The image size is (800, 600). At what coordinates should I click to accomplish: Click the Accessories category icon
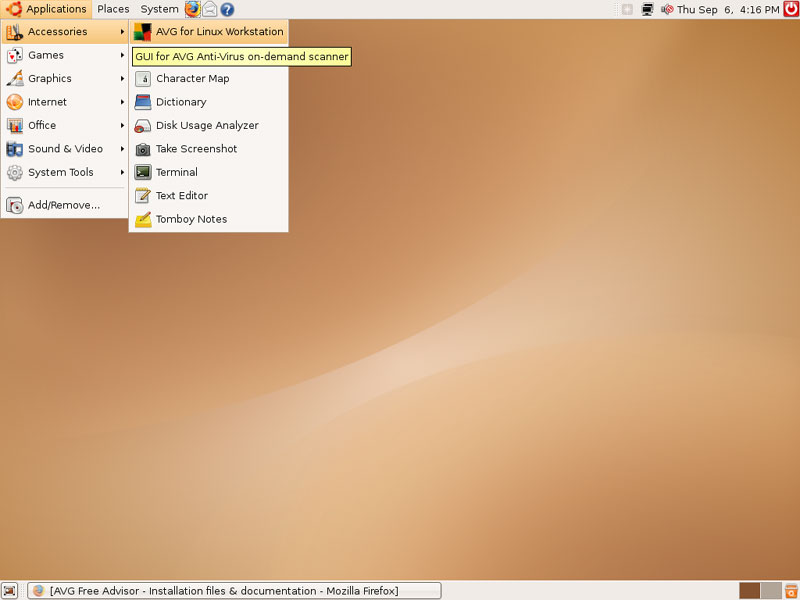click(x=15, y=32)
